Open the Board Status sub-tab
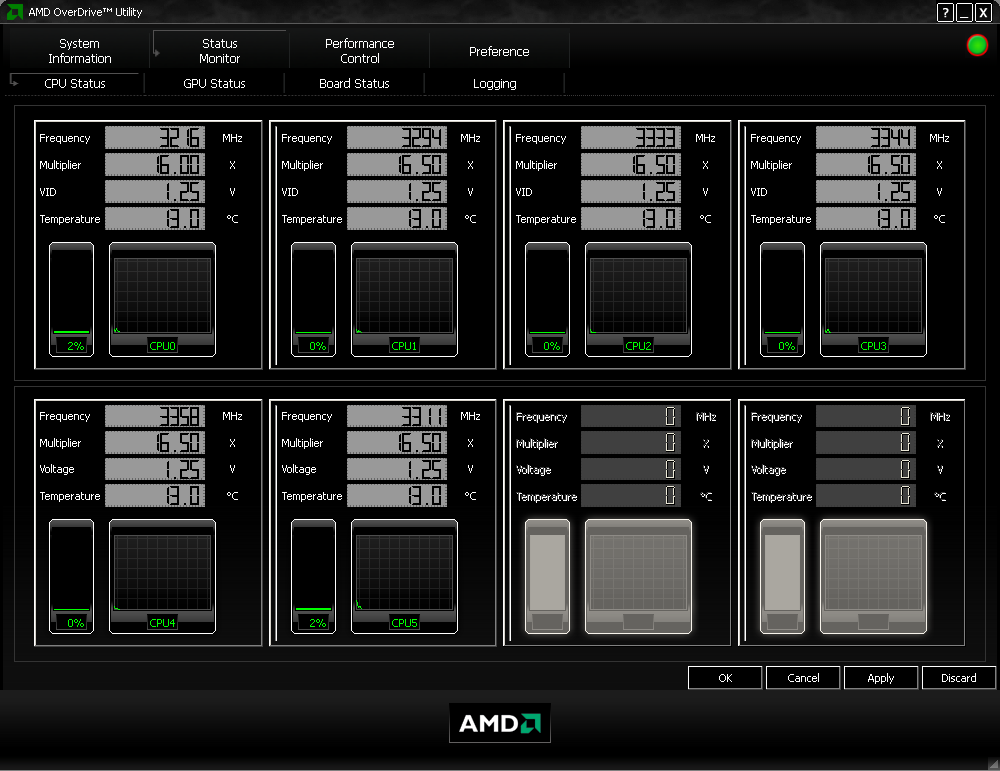The width and height of the screenshot is (1000, 771). tap(354, 84)
